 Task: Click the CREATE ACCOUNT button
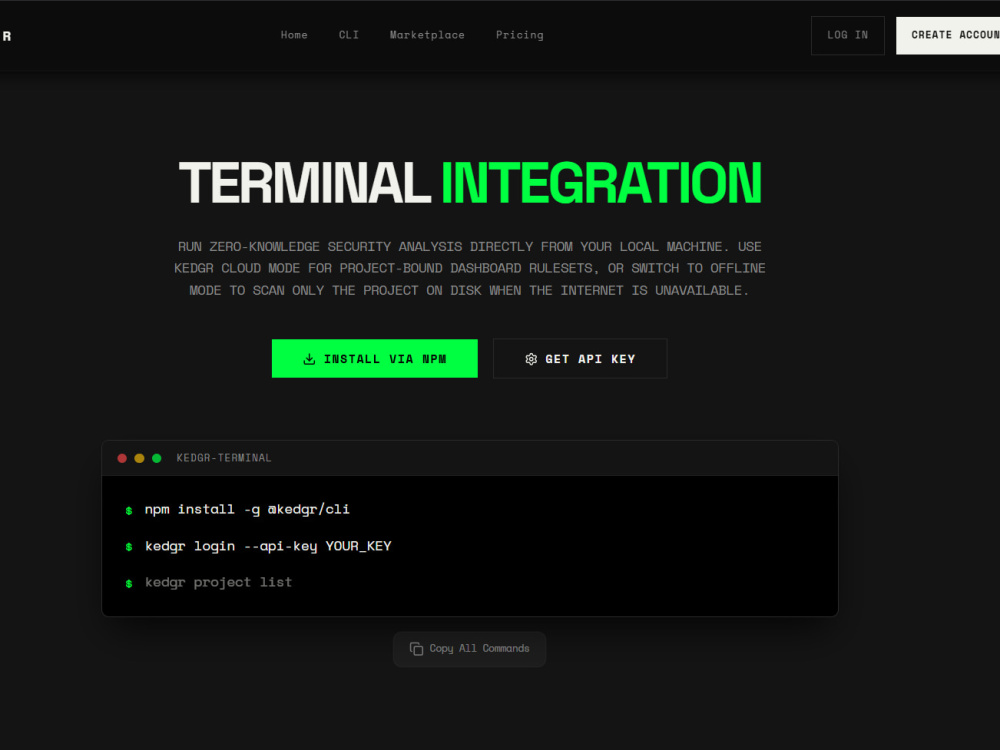tap(948, 36)
